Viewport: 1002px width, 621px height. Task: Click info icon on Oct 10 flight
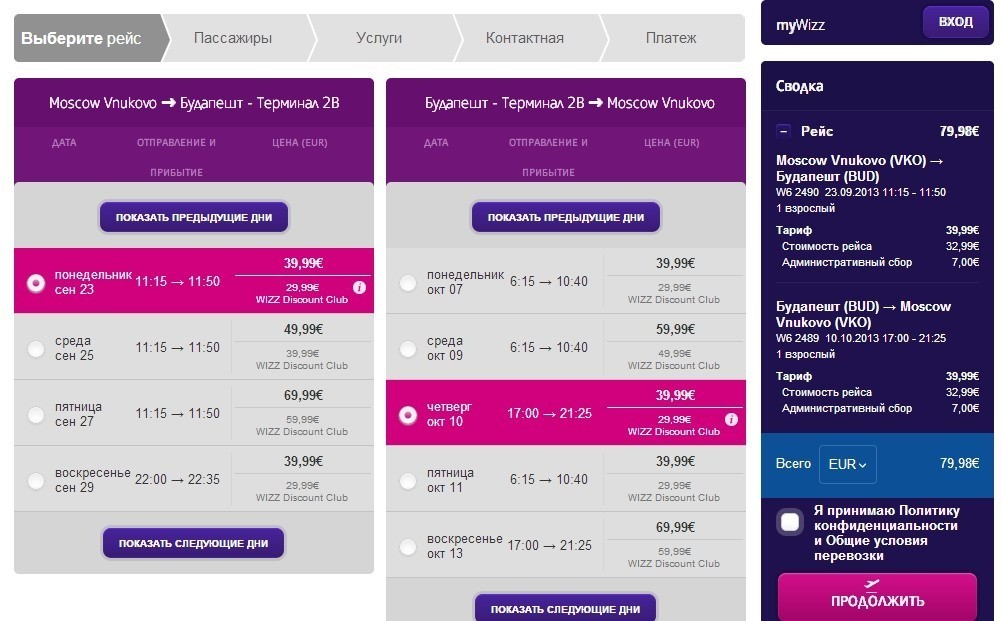click(x=731, y=420)
